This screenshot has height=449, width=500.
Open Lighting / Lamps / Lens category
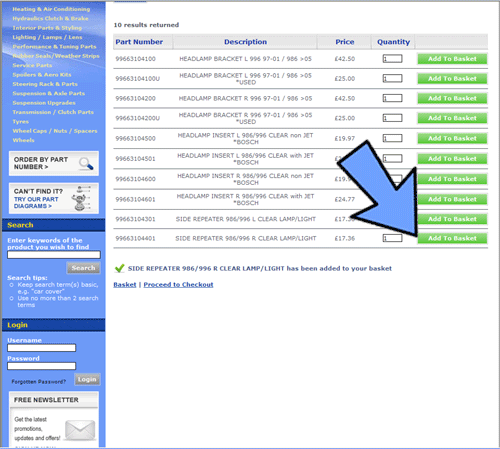click(x=47, y=37)
